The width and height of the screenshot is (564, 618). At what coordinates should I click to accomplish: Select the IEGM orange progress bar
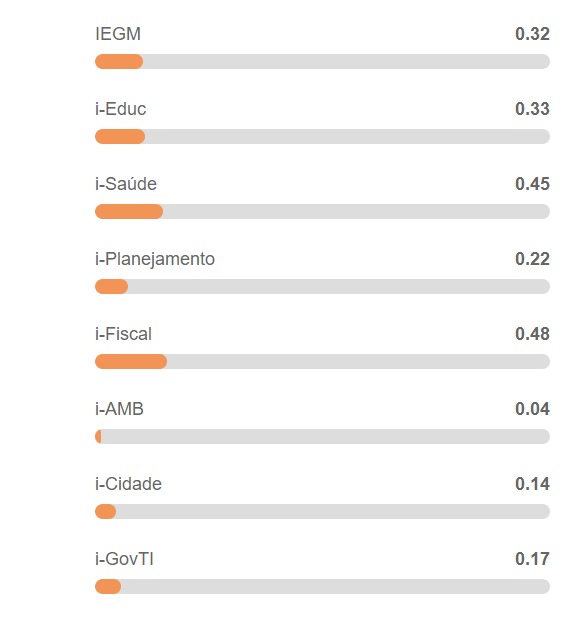pyautogui.click(x=119, y=61)
